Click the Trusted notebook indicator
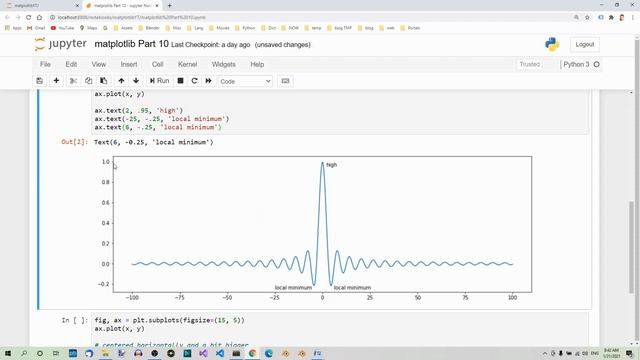Screen dimensions: 640x360 point(530,64)
